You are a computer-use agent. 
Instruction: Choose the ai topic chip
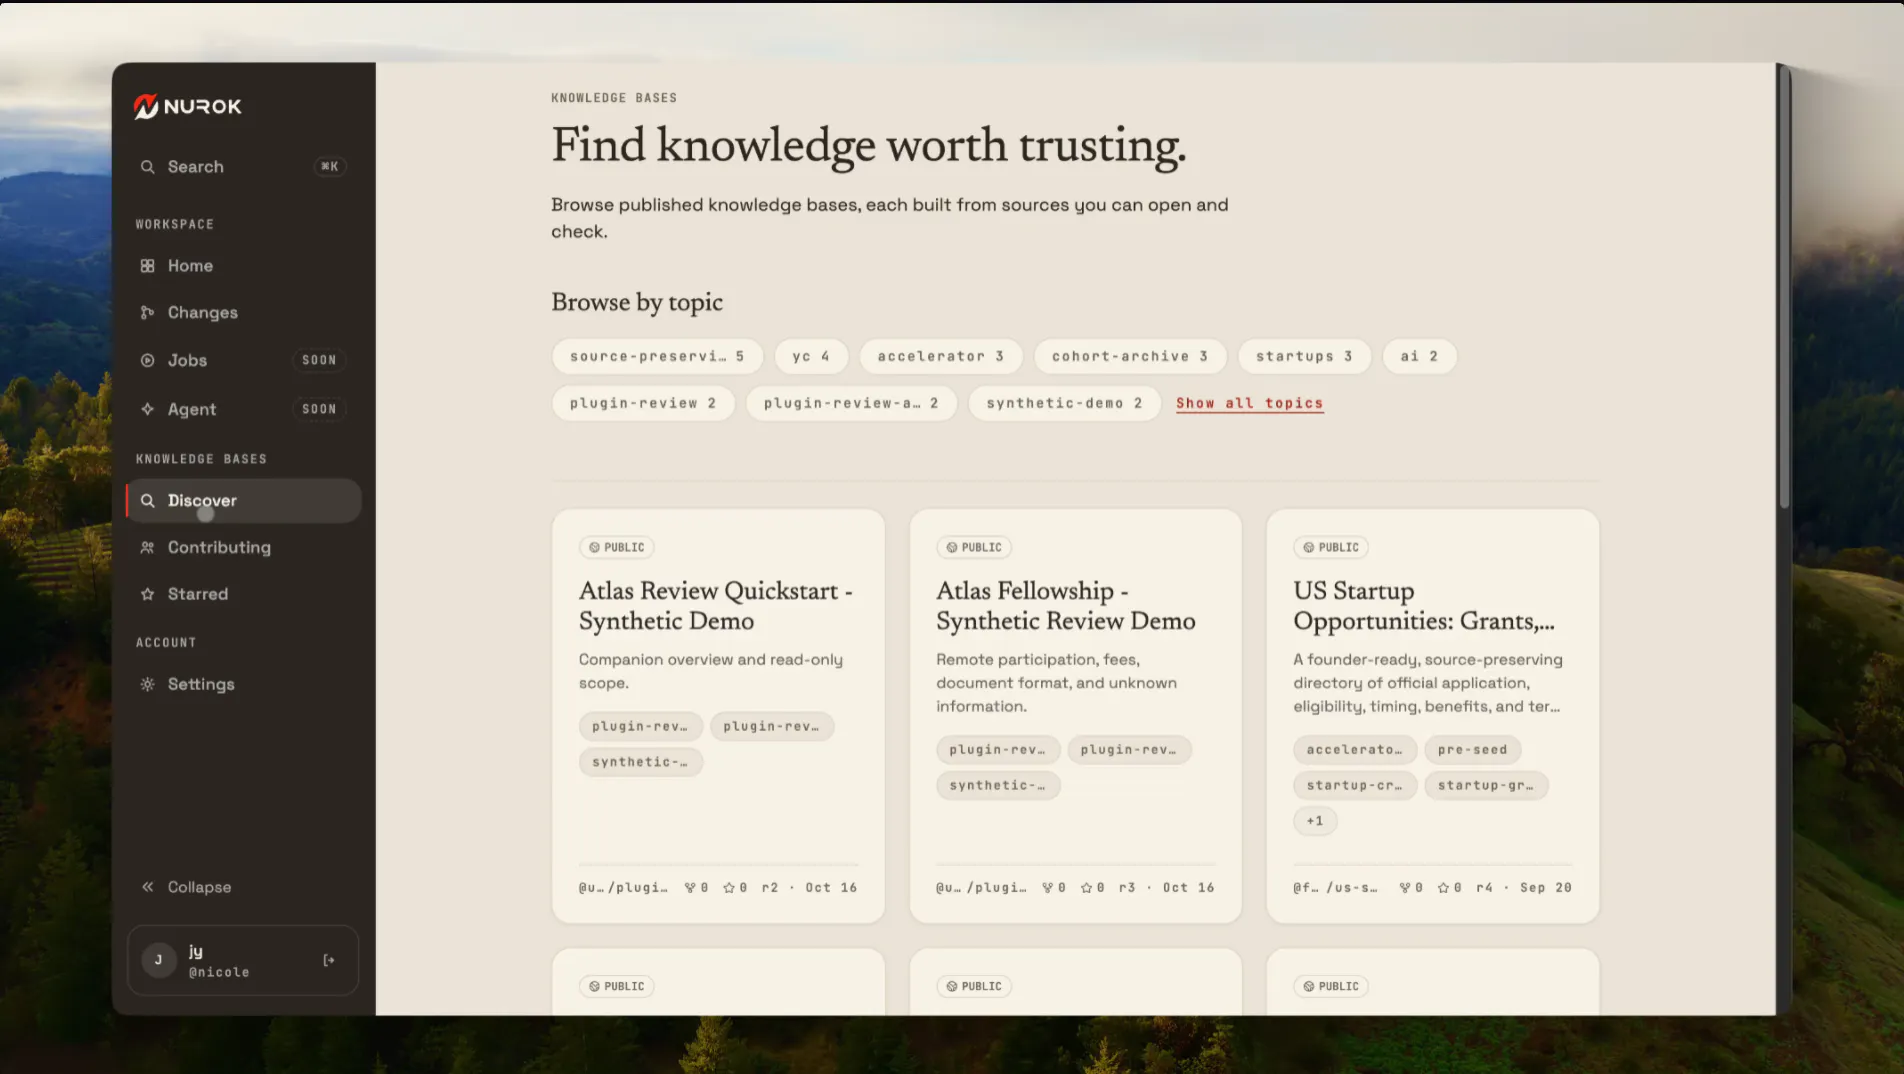pyautogui.click(x=1419, y=357)
